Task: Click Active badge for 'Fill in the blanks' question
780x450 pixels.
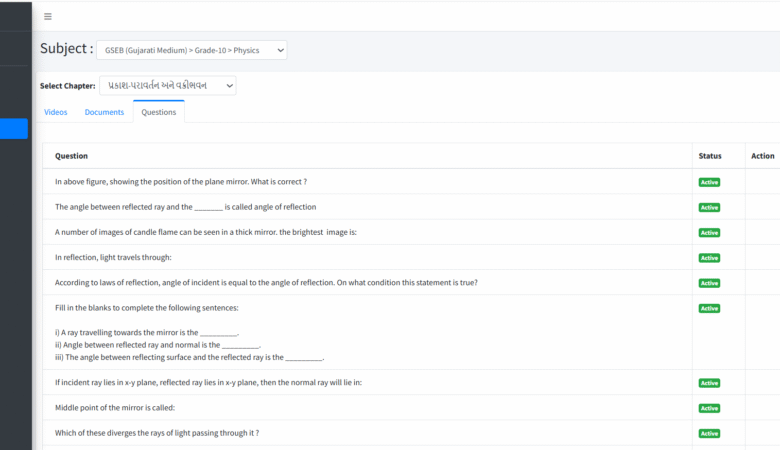Action: 709,308
